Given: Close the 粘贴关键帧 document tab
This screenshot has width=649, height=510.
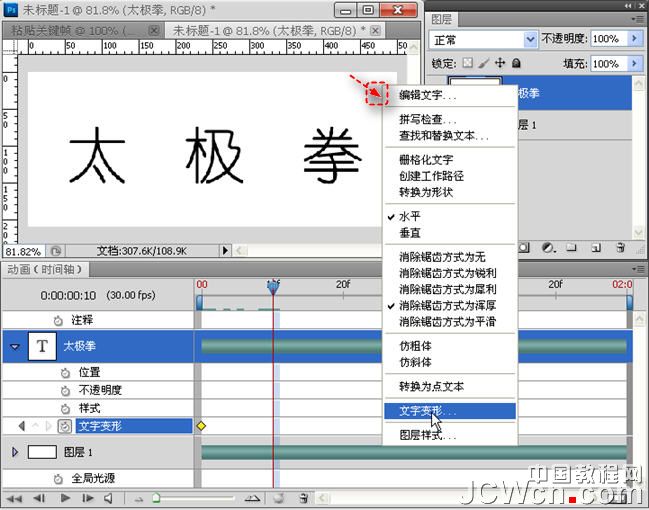Looking at the screenshot, I should [154, 30].
